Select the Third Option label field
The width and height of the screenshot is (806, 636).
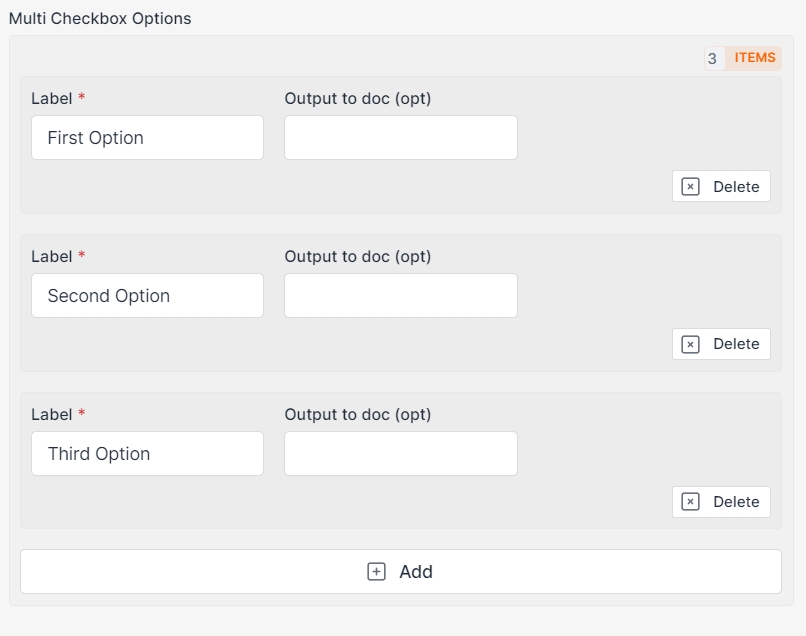click(x=147, y=454)
